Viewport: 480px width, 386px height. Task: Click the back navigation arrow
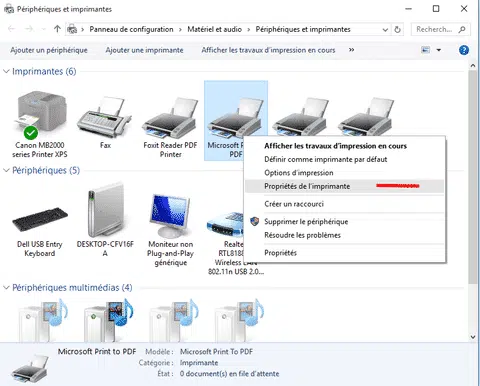11,29
